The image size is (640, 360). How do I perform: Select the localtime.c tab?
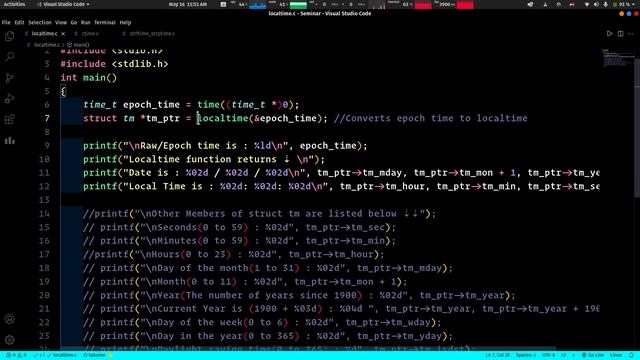click(x=44, y=34)
